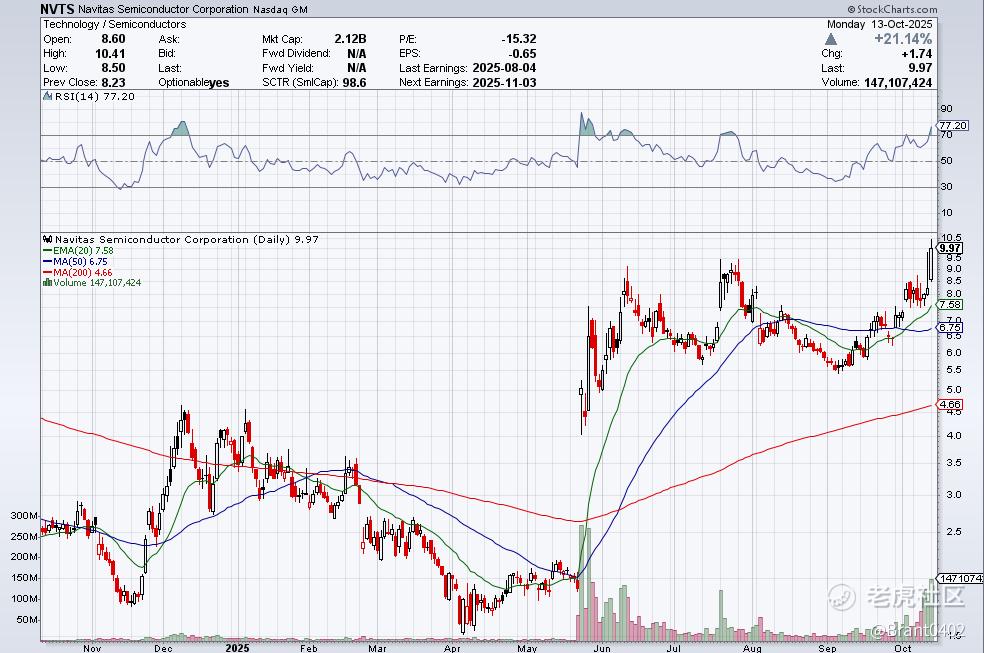984x653 pixels.
Task: Click the small RSI(14) indicator legend icon
Action: (48, 96)
